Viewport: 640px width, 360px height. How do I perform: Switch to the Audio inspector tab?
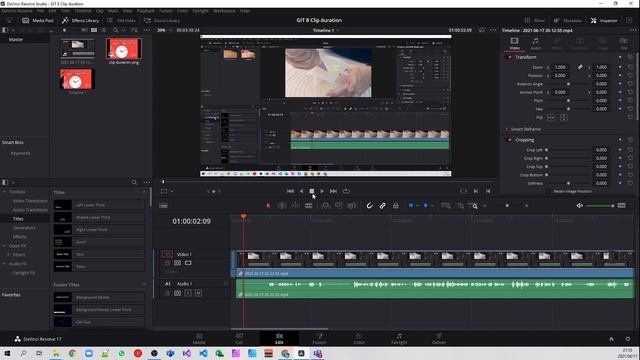[x=536, y=43]
